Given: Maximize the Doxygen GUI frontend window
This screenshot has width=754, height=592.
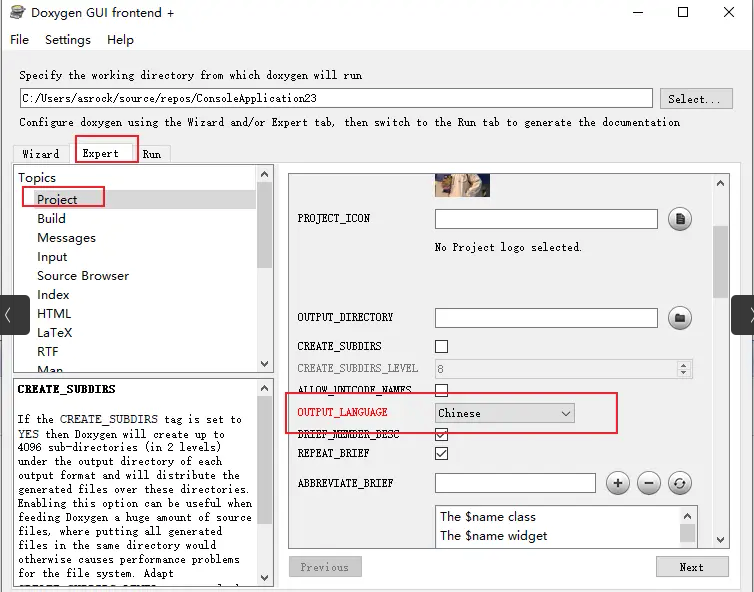Looking at the screenshot, I should tap(683, 12).
